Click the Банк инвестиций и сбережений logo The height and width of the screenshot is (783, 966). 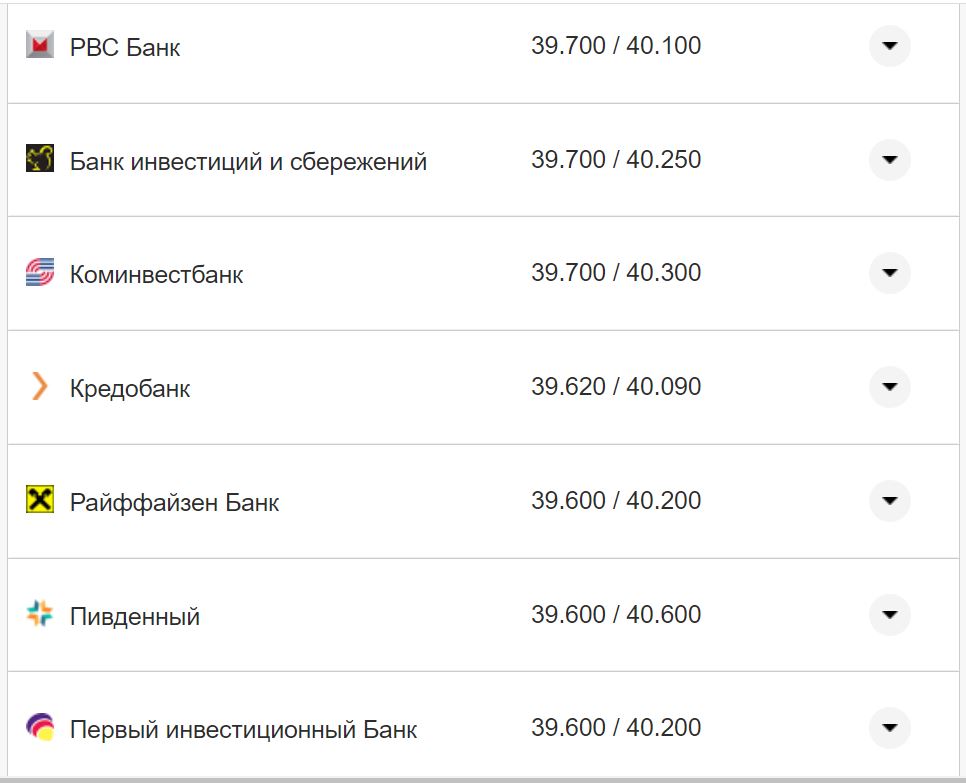(38, 159)
